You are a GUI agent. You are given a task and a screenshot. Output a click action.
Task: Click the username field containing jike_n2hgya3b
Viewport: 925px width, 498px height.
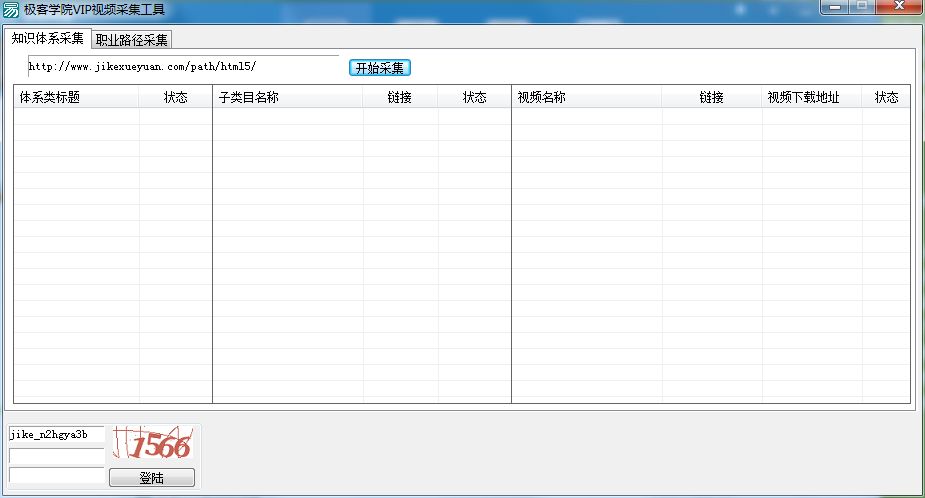pos(57,434)
